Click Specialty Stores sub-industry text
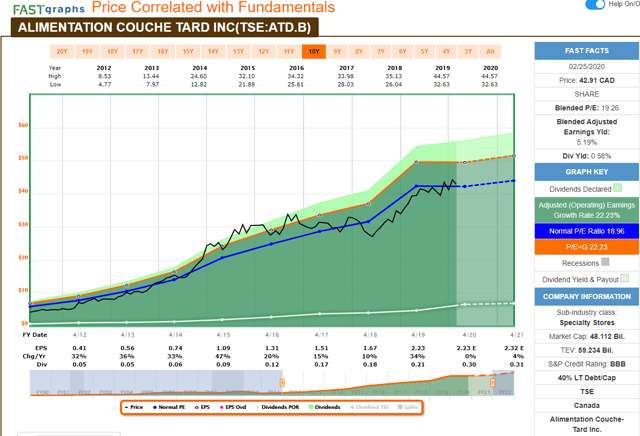This screenshot has height=436, width=640. [587, 323]
